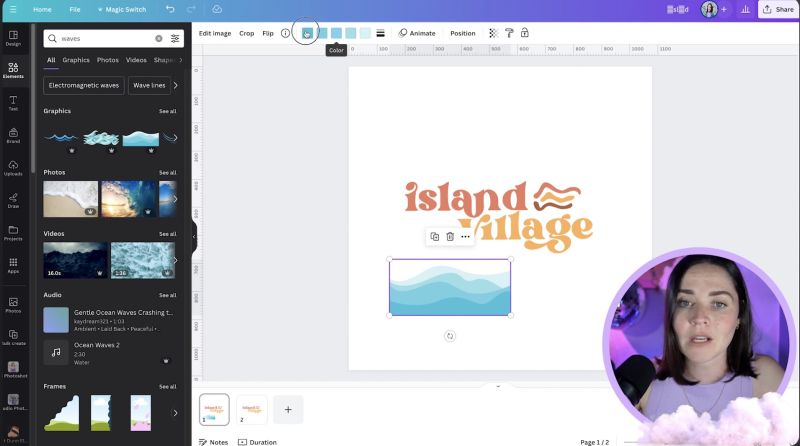Screen dimensions: 800x446
Task: Select Electromagnetic waves suggestion chip
Action: coord(84,85)
